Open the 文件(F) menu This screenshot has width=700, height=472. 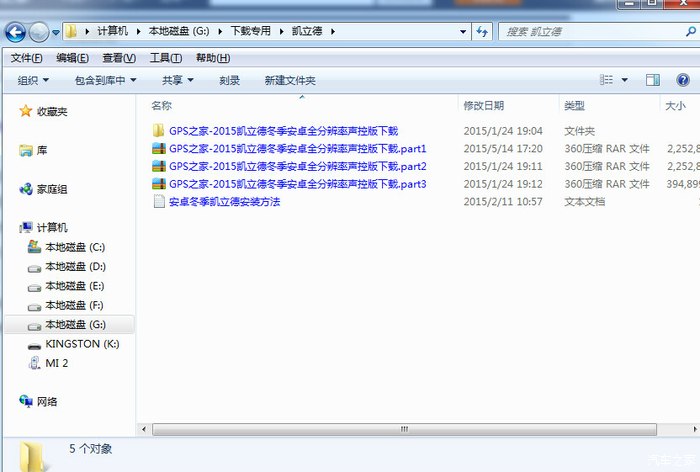[x=26, y=58]
